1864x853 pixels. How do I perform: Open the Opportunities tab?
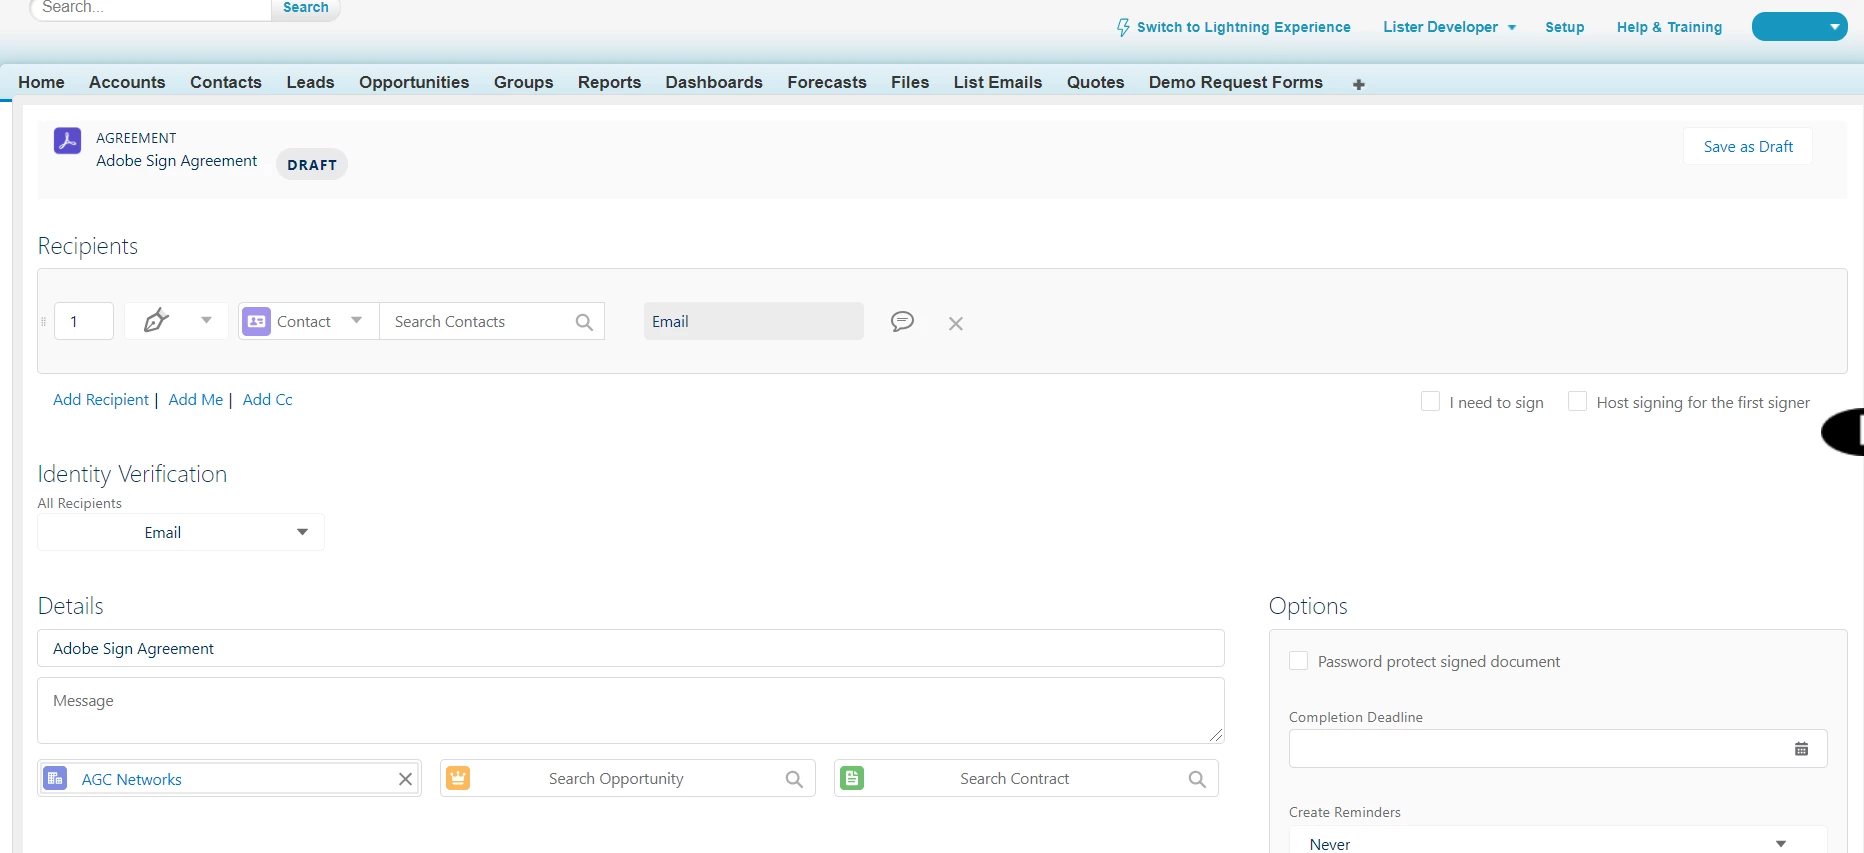[414, 82]
